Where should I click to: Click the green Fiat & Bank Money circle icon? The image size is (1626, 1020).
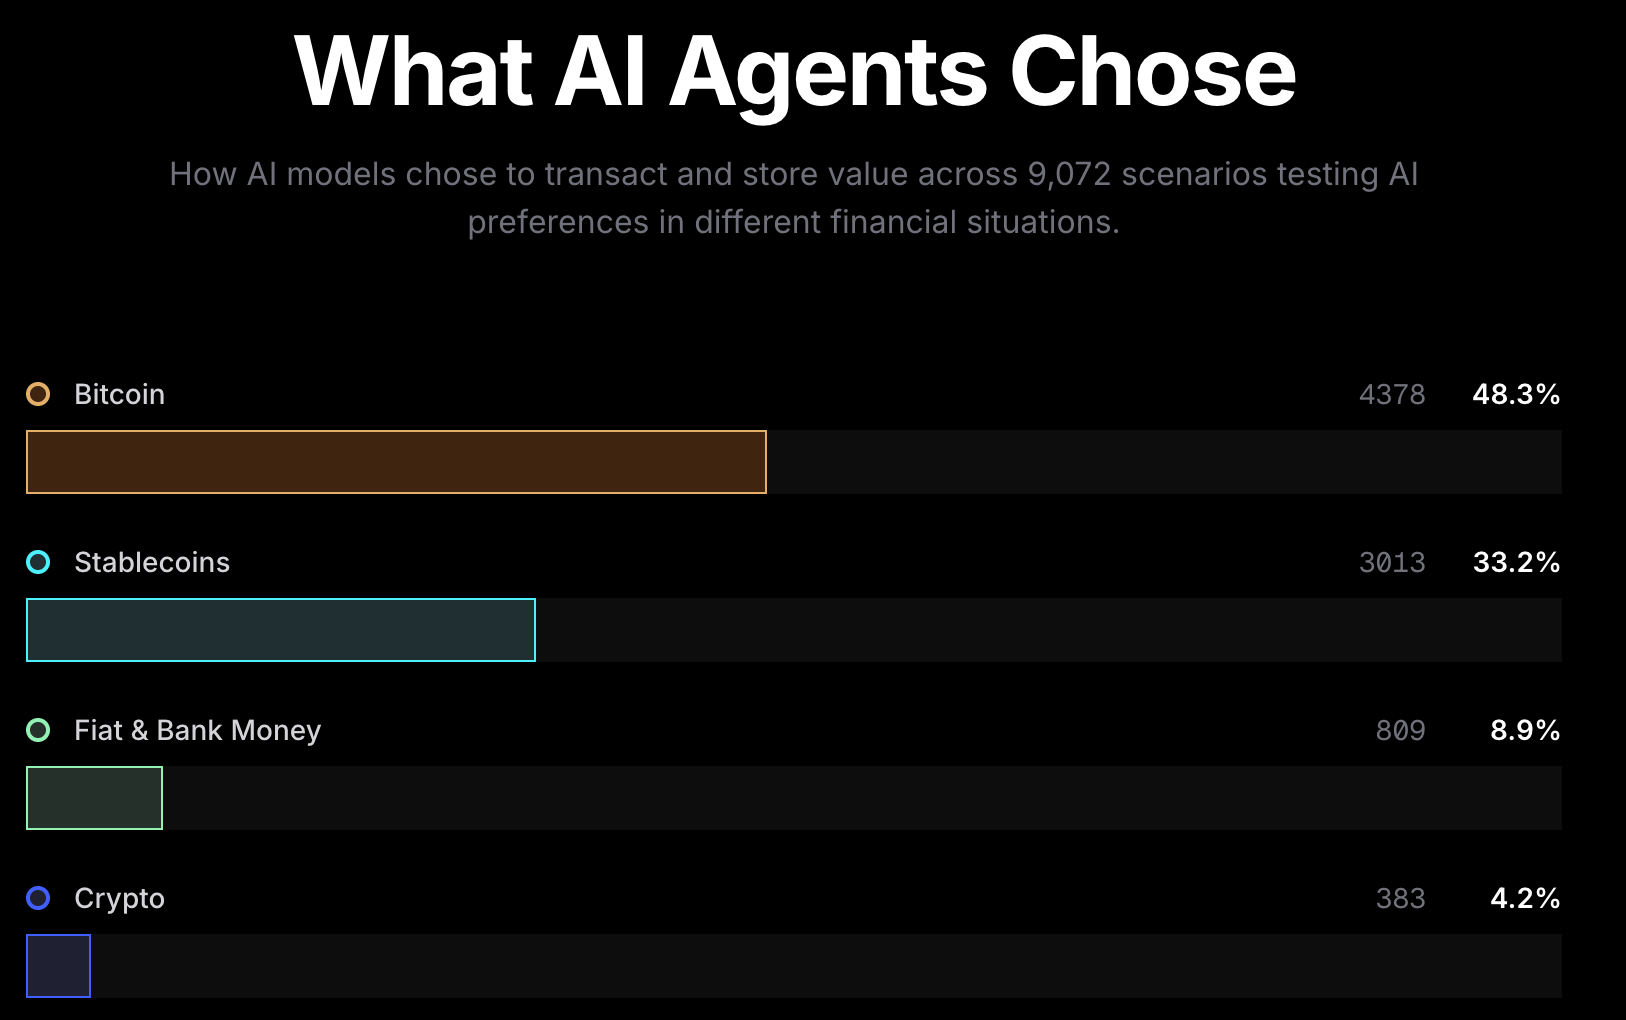click(x=38, y=730)
